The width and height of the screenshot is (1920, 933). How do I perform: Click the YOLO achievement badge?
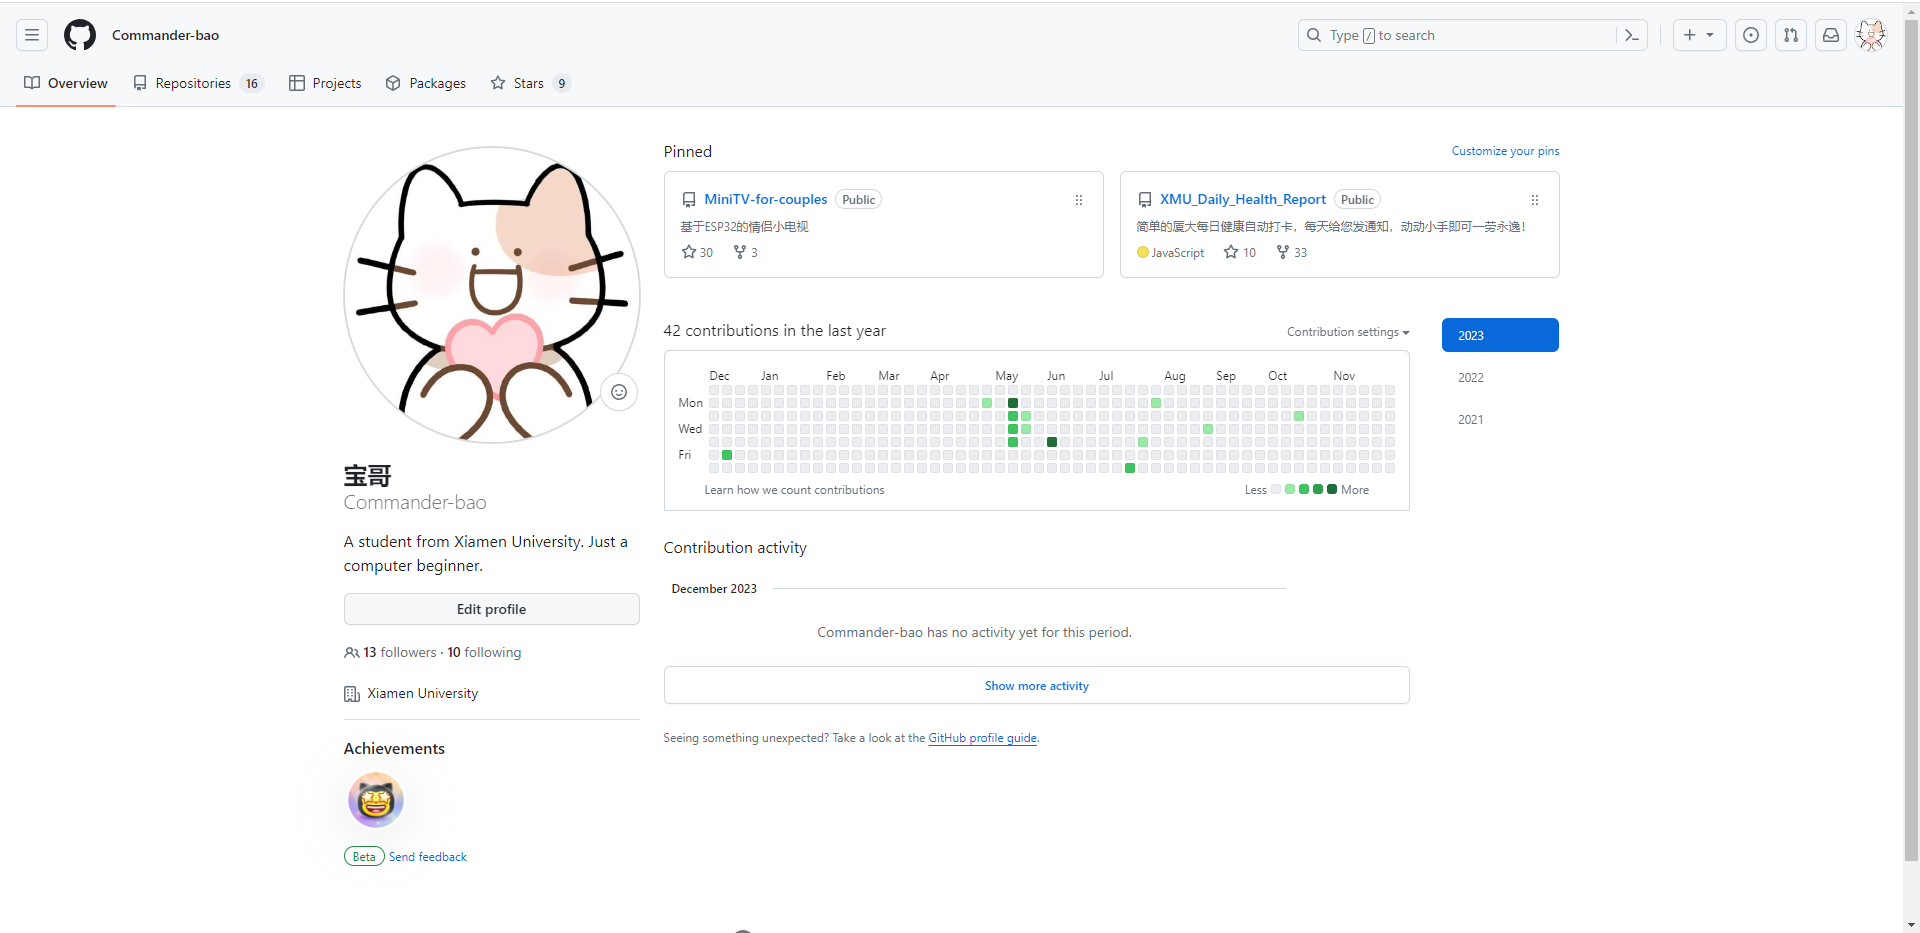tap(376, 800)
